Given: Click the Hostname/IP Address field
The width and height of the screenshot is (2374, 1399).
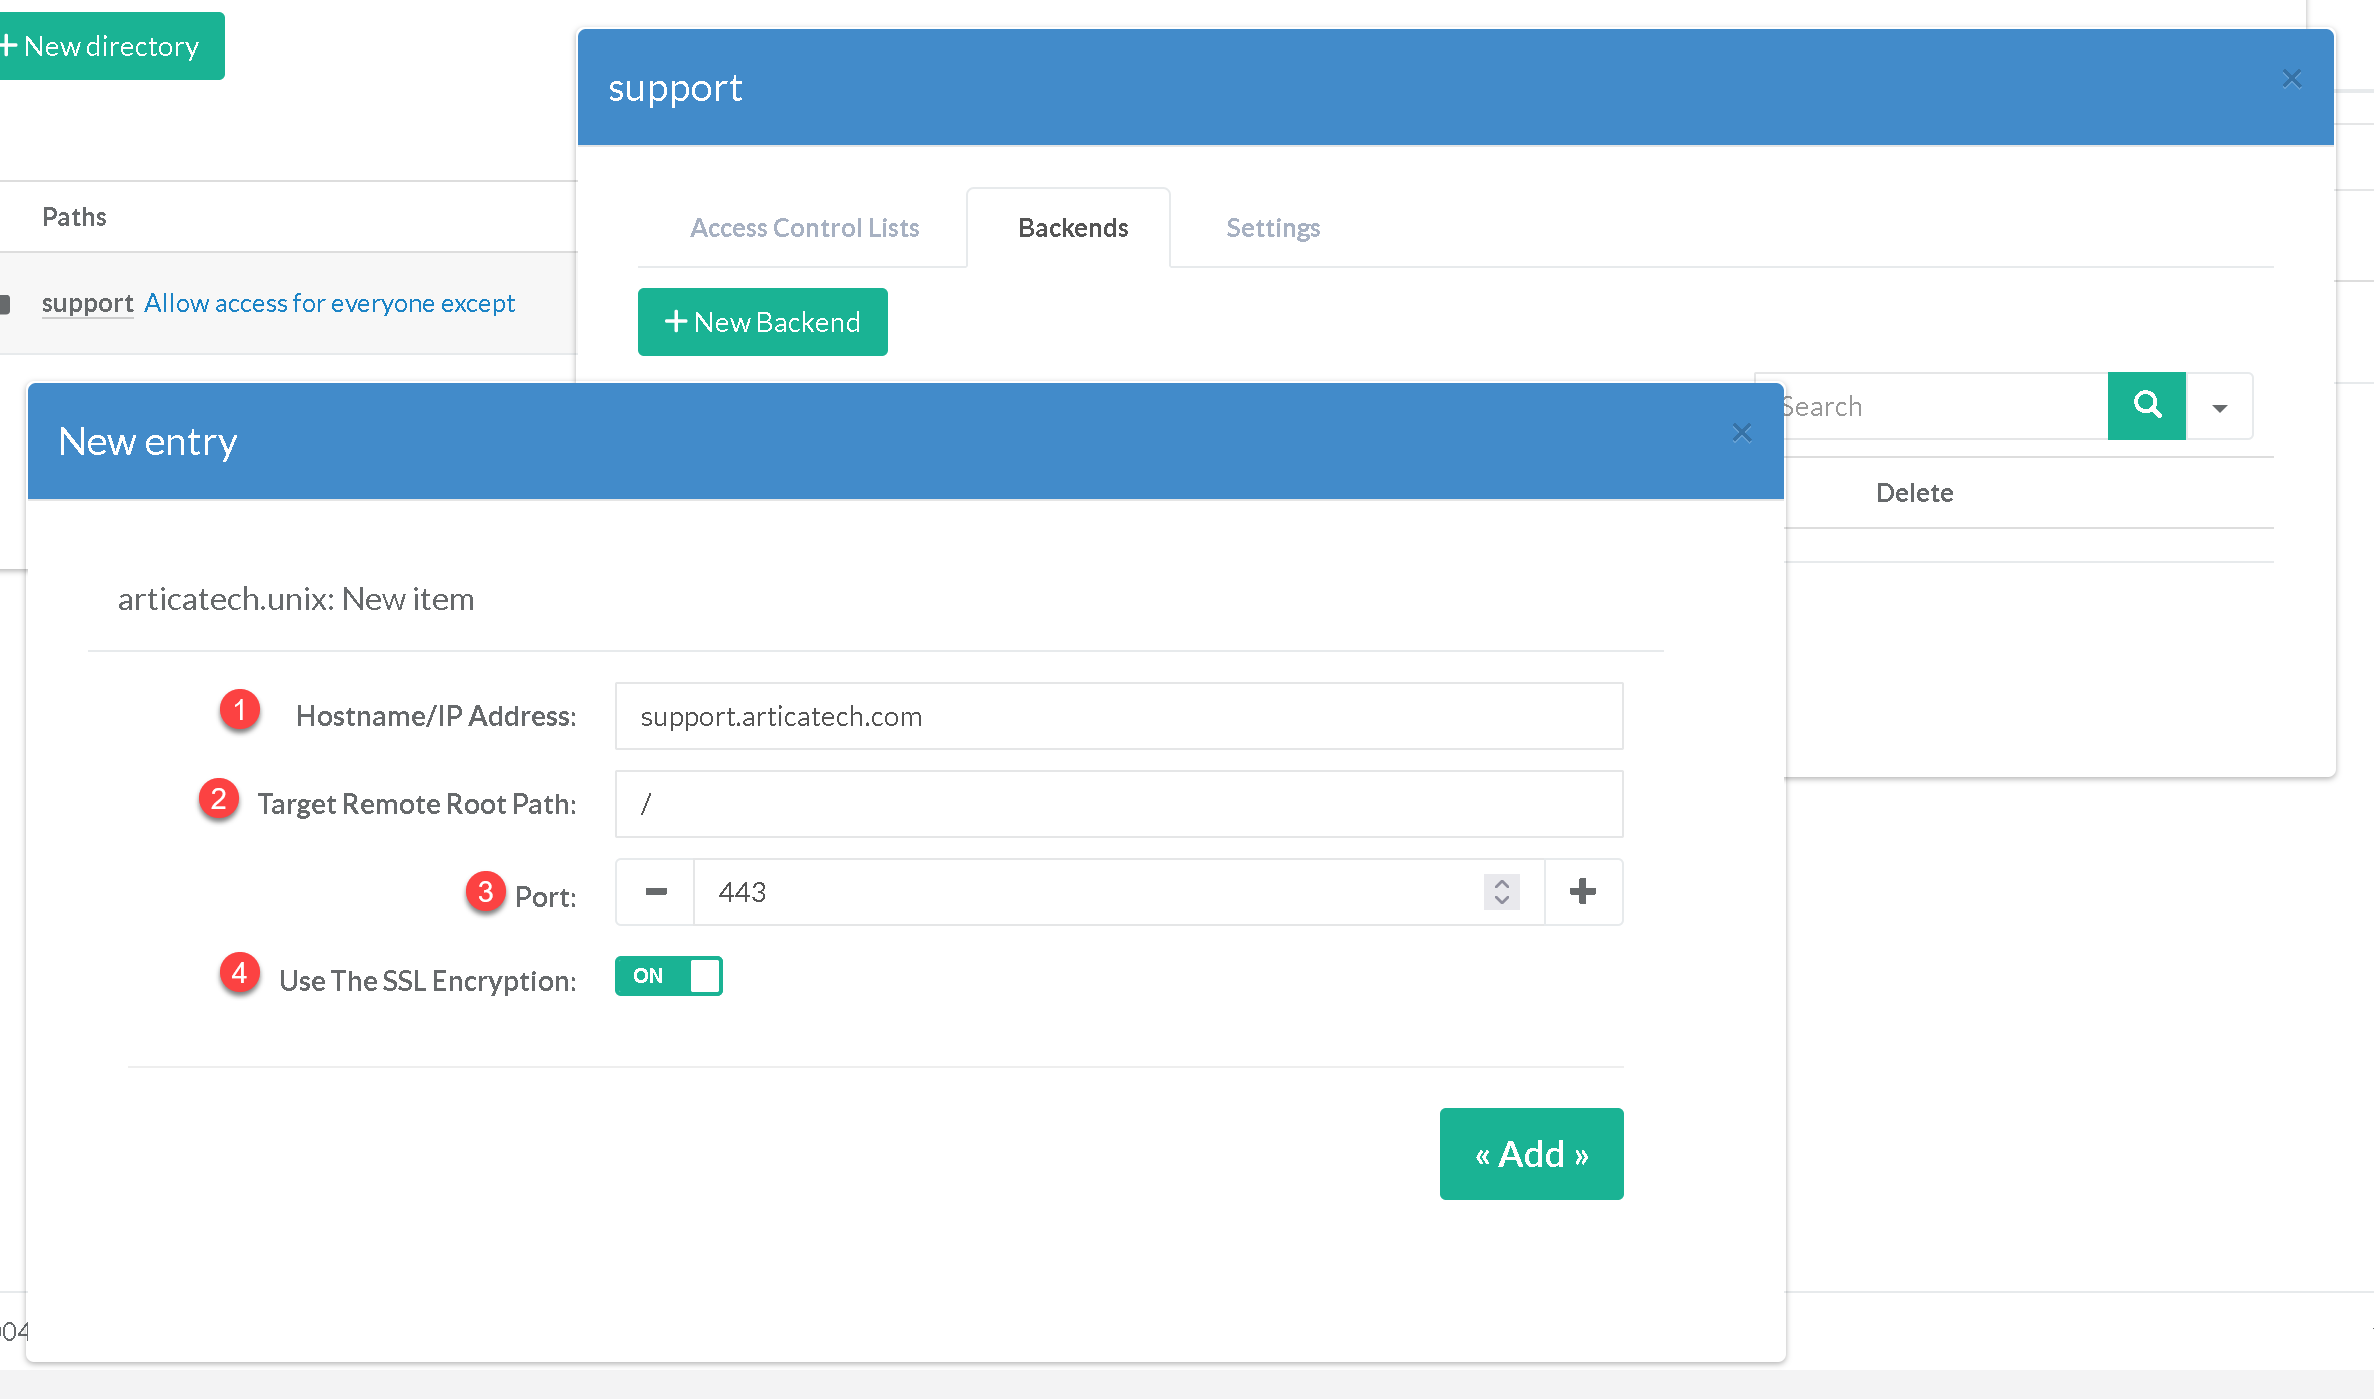Looking at the screenshot, I should coord(1118,716).
